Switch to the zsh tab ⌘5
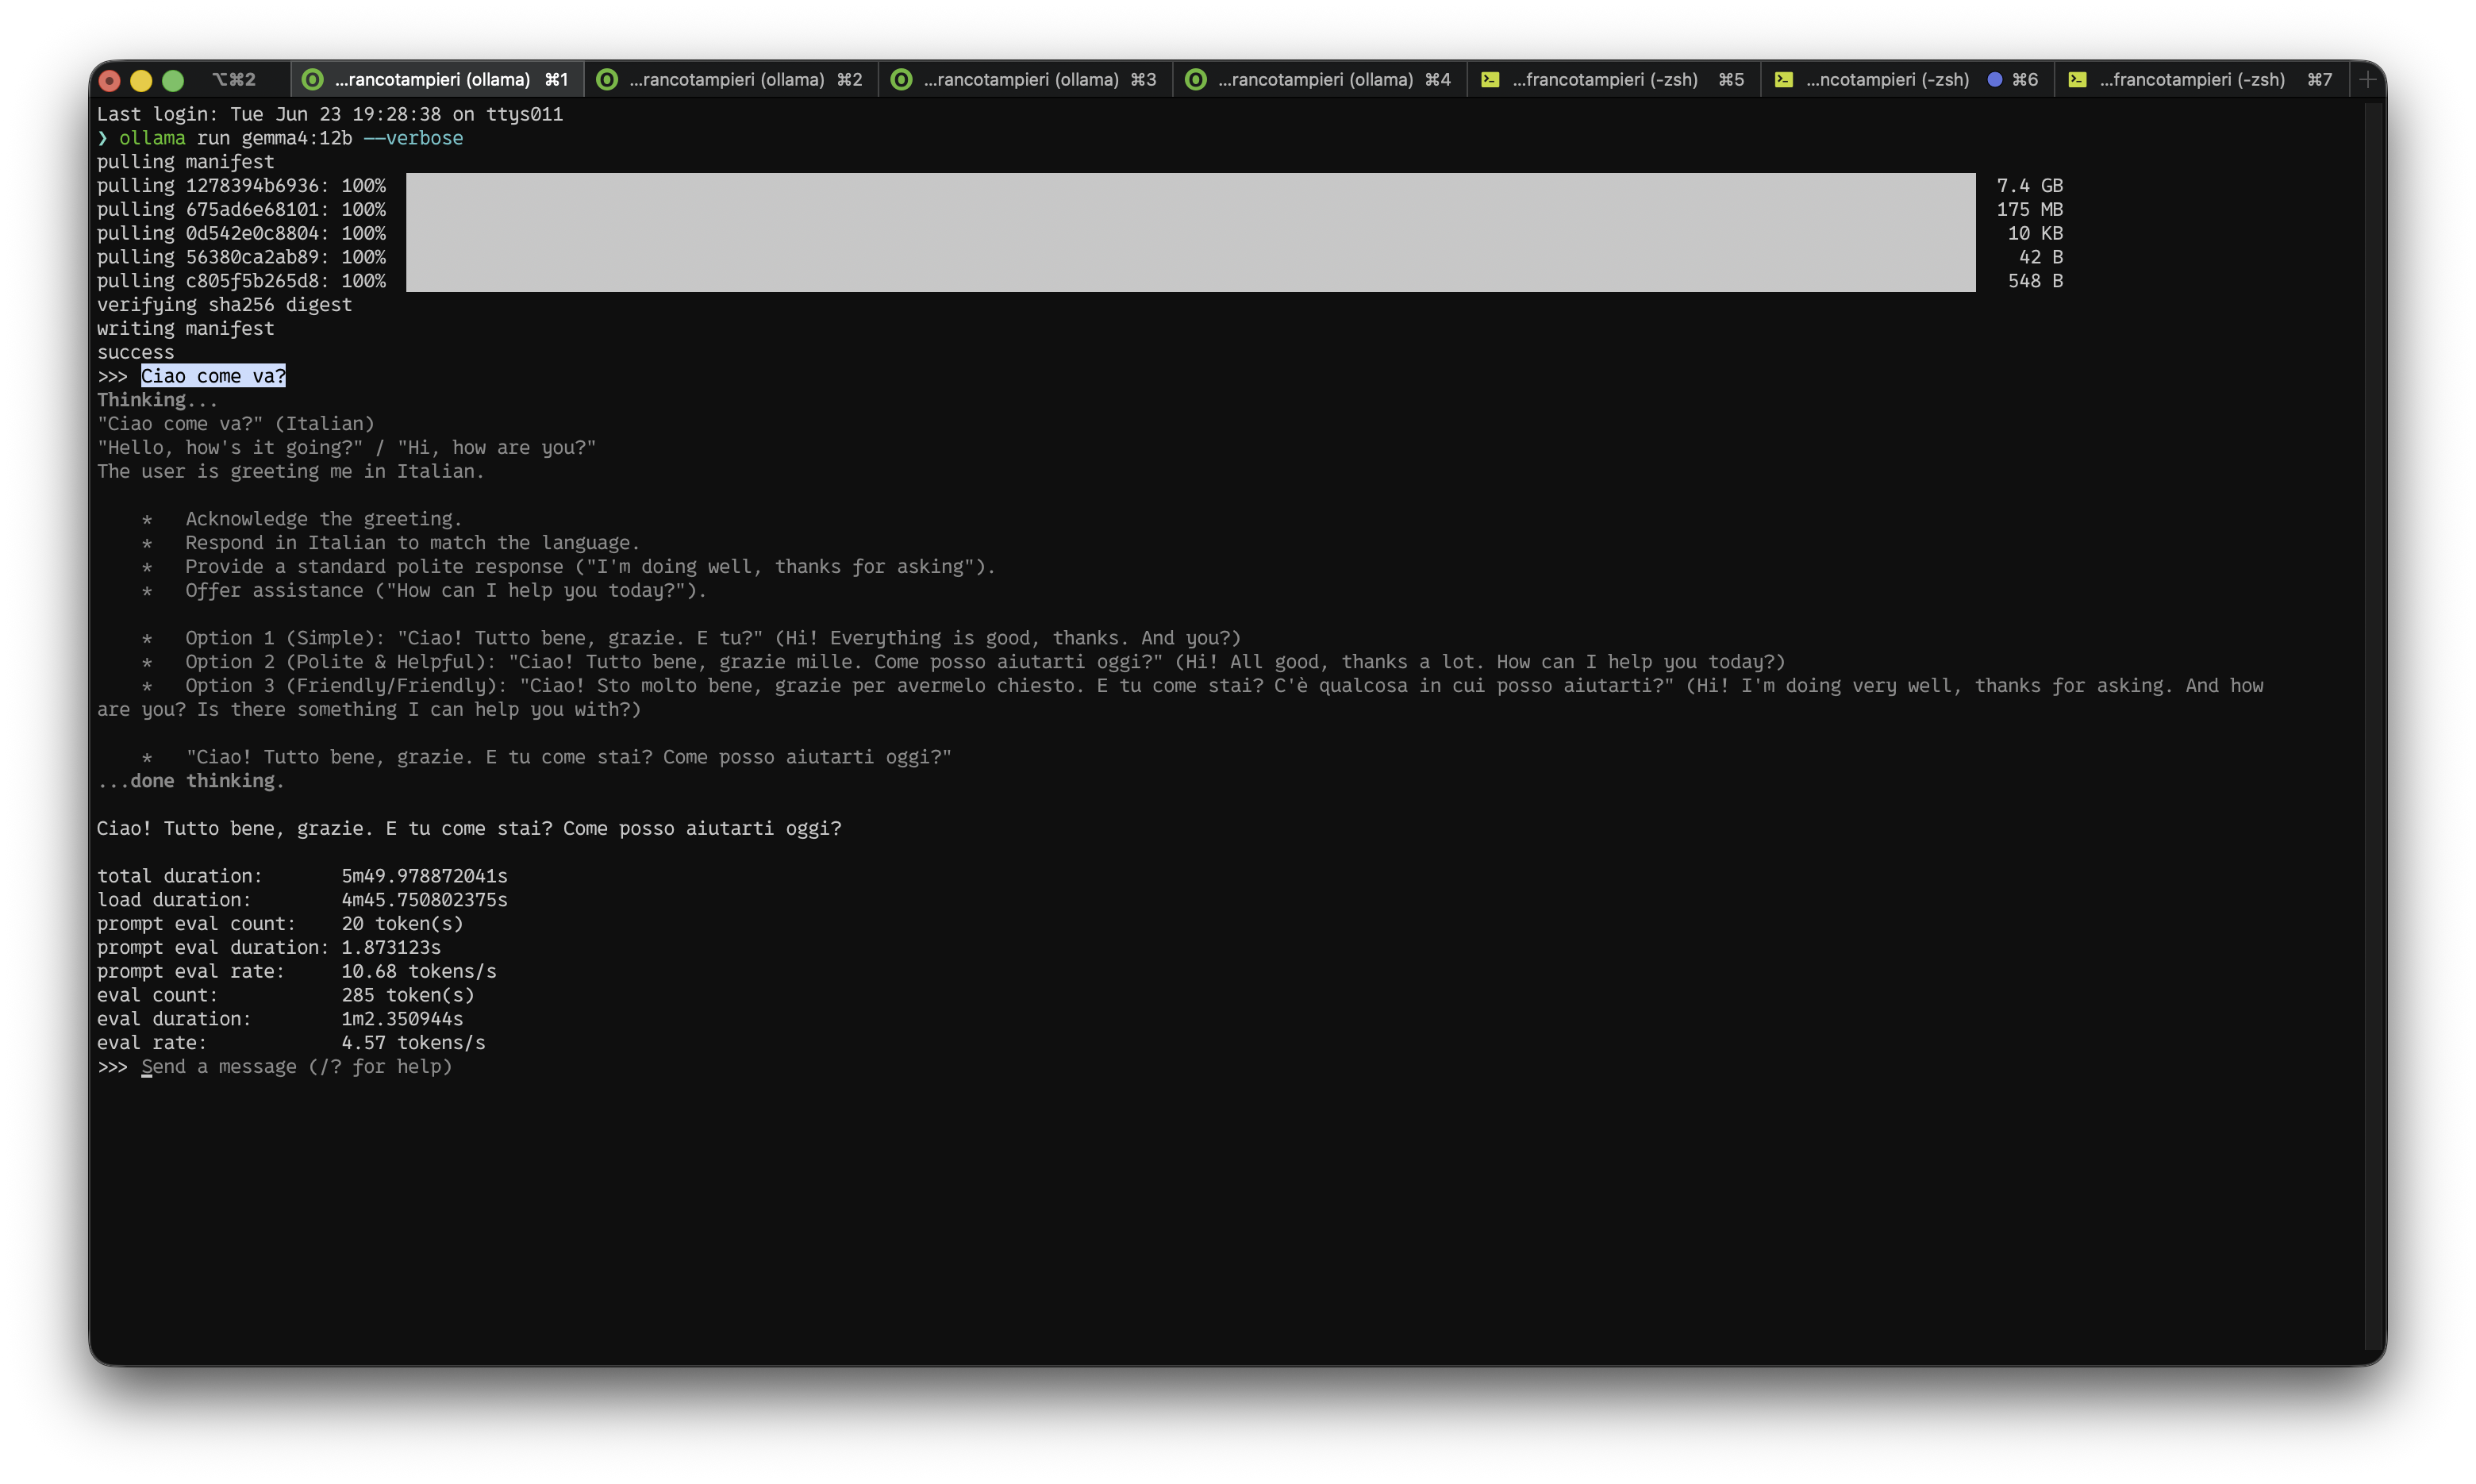This screenshot has height=1484, width=2476. (1613, 79)
